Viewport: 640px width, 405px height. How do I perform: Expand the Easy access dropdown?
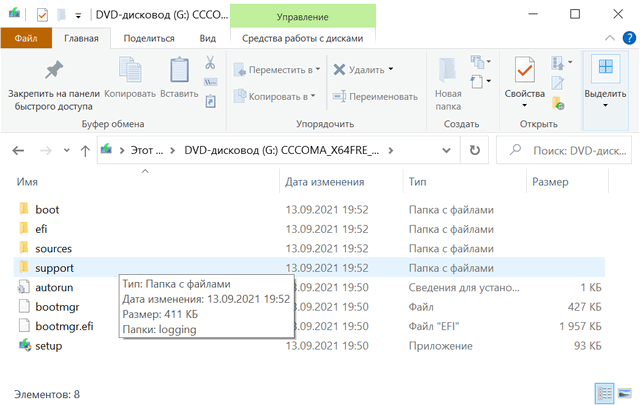click(x=489, y=81)
